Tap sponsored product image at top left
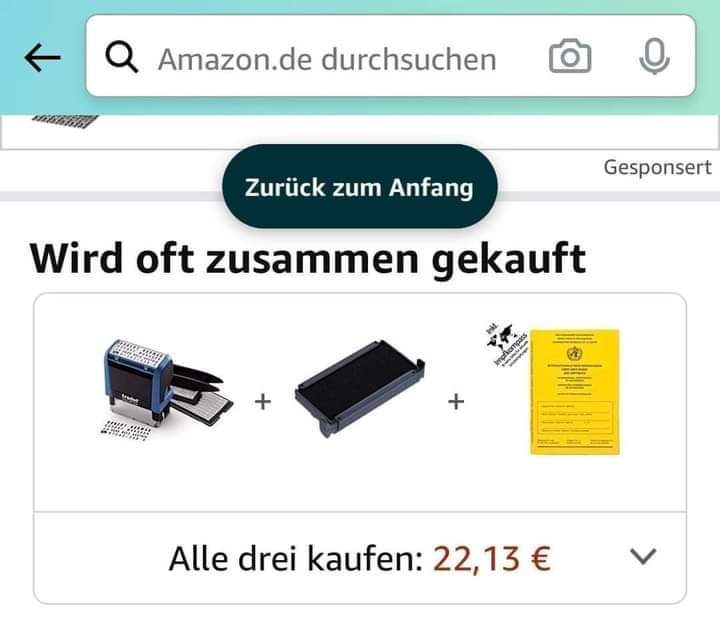Screen dimensions: 720x628 point(65,122)
